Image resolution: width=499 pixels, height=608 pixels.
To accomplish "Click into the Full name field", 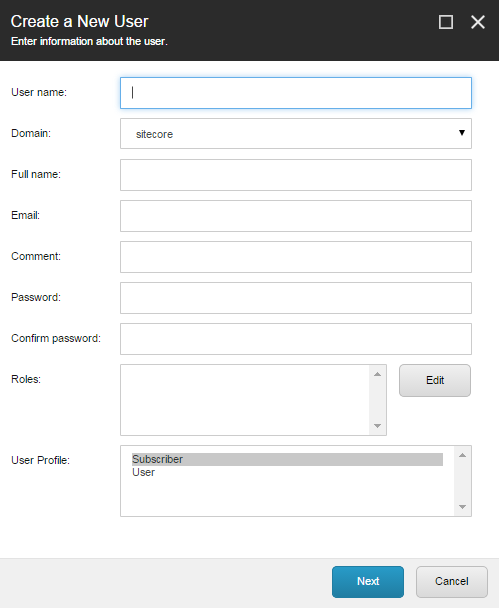I will (296, 175).
